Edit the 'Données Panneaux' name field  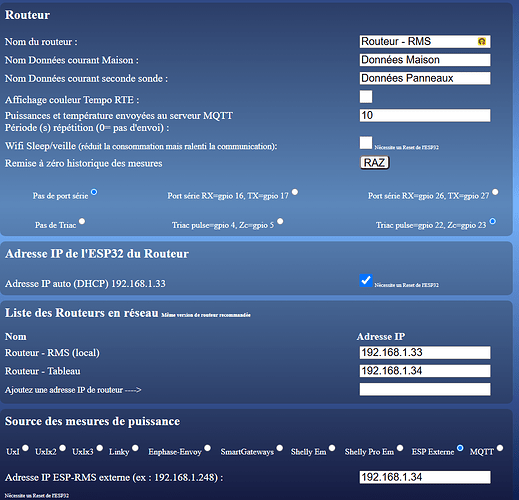pyautogui.click(x=425, y=78)
